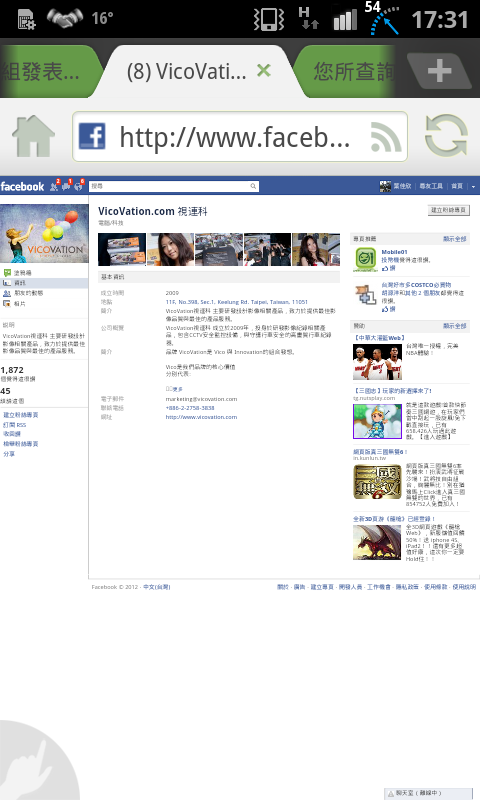
Task: Open 台灣好市多COSTCO必買物 link
Action: point(416,285)
